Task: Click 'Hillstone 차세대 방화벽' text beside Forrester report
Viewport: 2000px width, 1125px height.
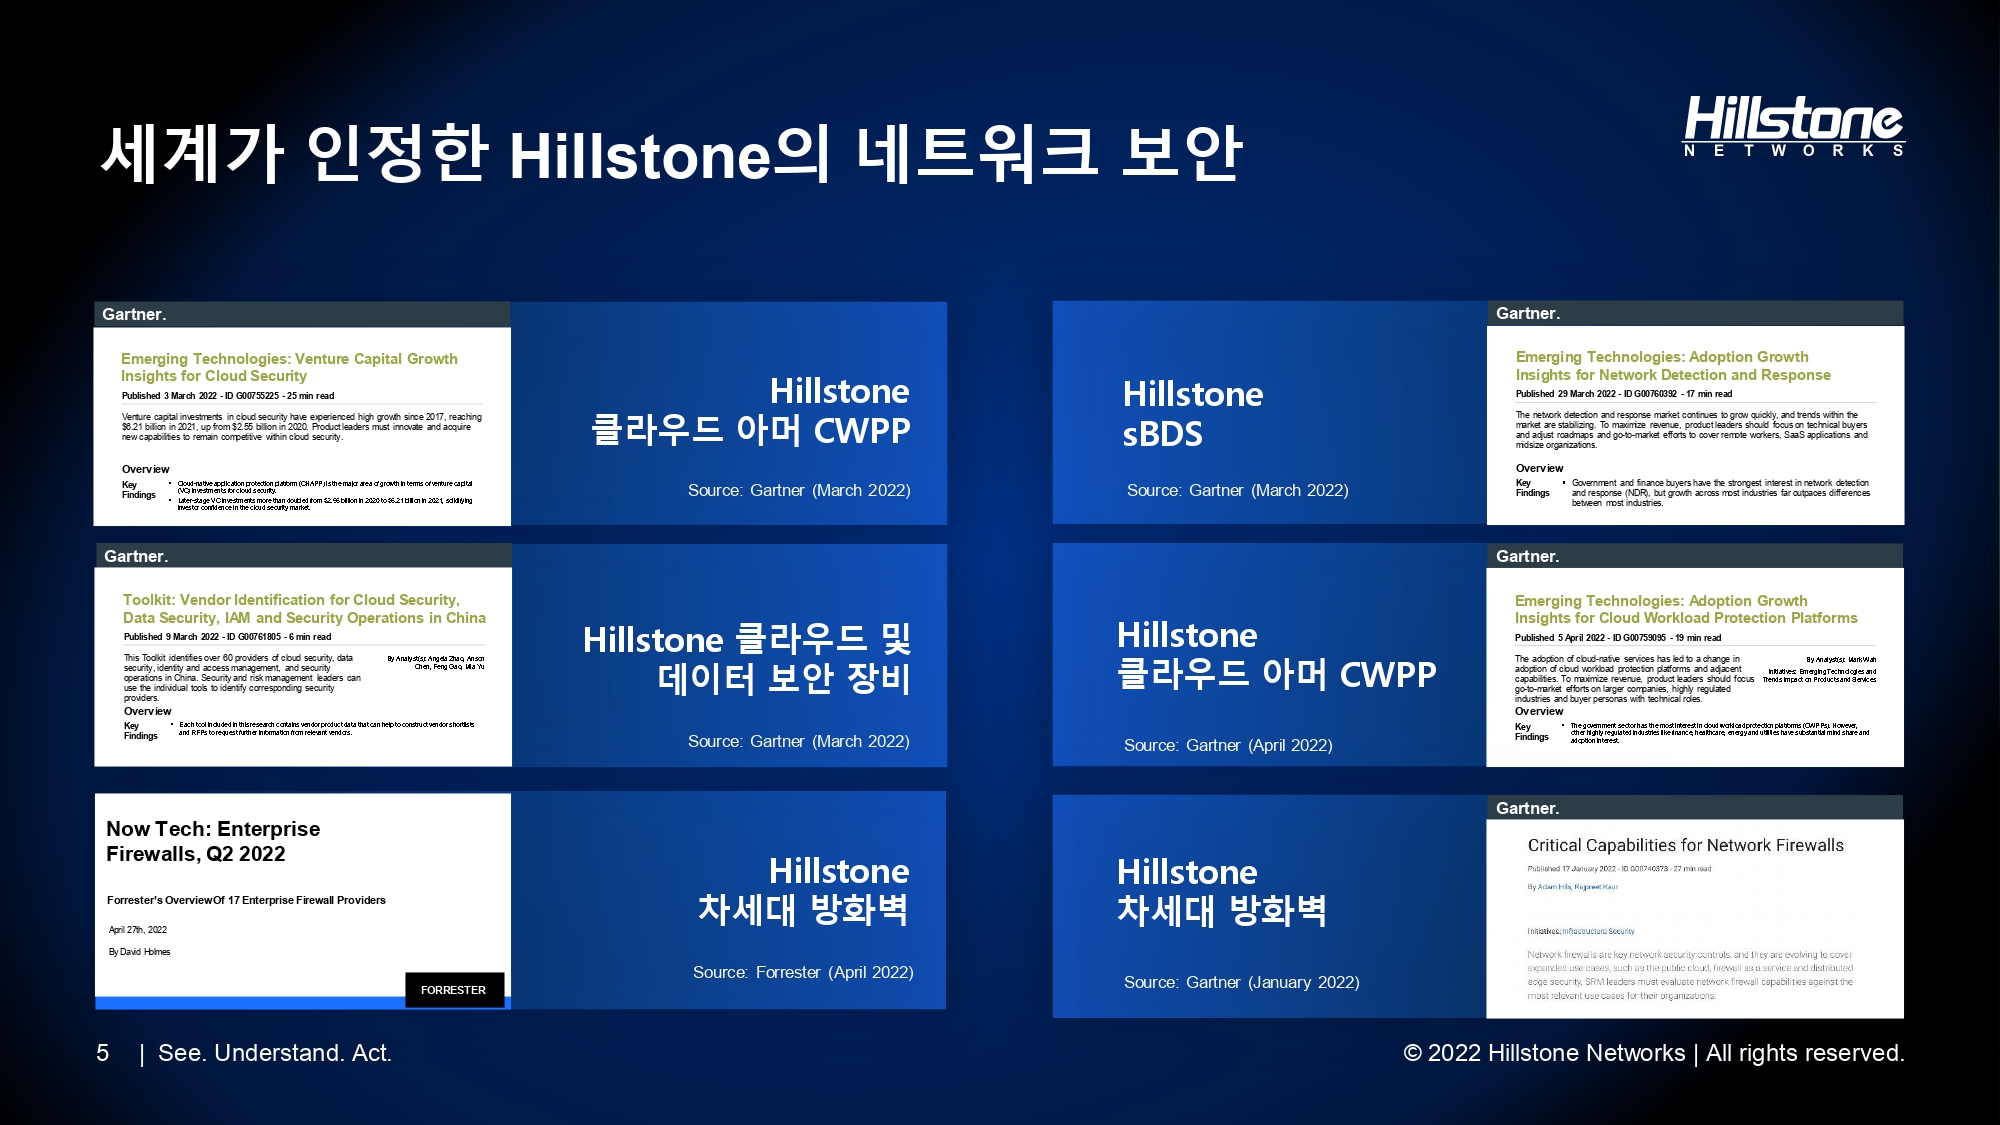Action: click(803, 890)
